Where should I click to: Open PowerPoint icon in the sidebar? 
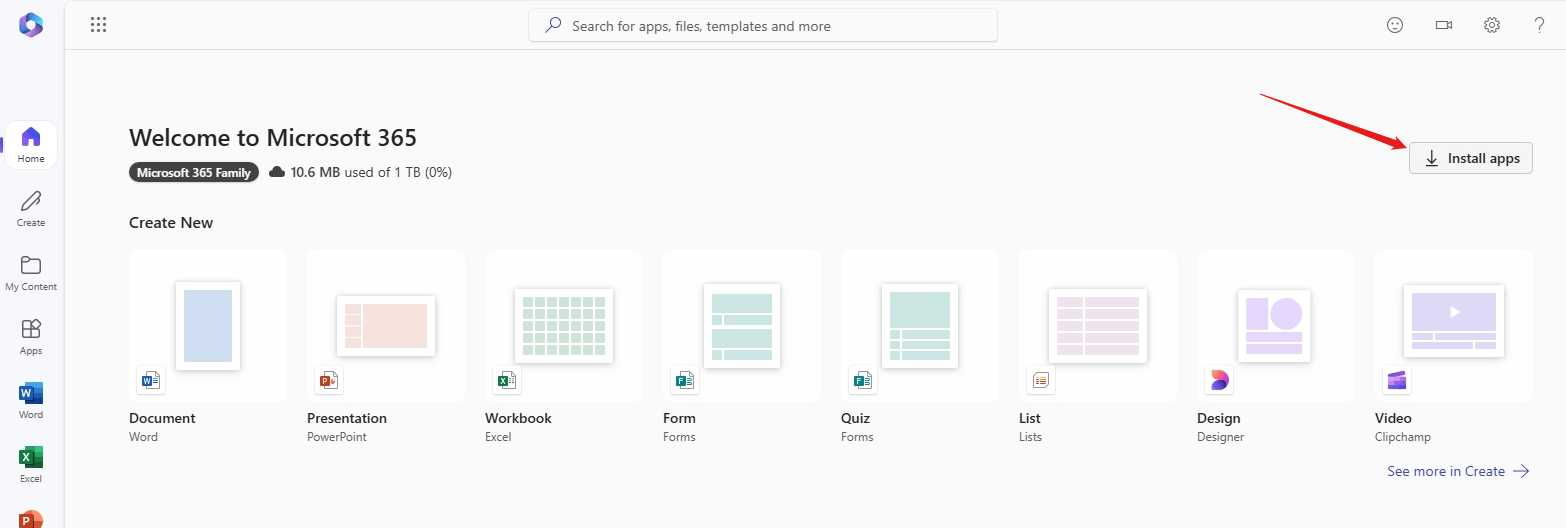click(x=31, y=518)
